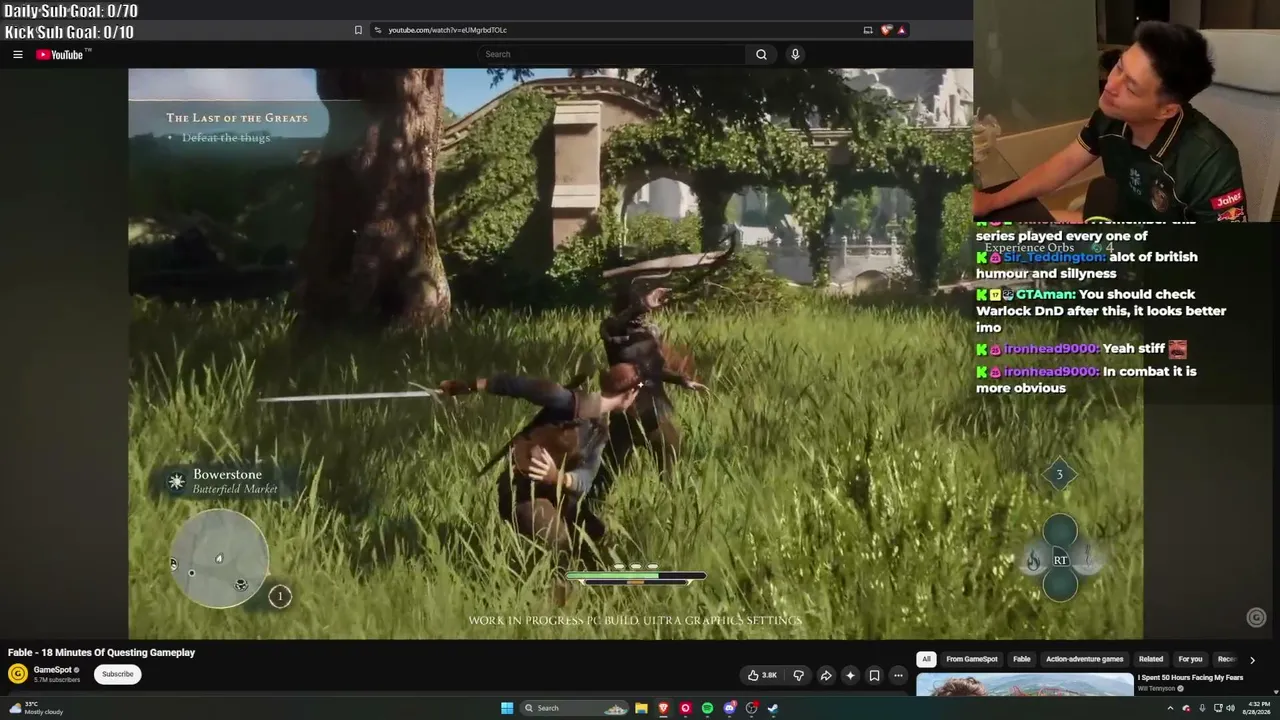Subscribe to the GameSpot channel
The image size is (1280, 720).
117,674
